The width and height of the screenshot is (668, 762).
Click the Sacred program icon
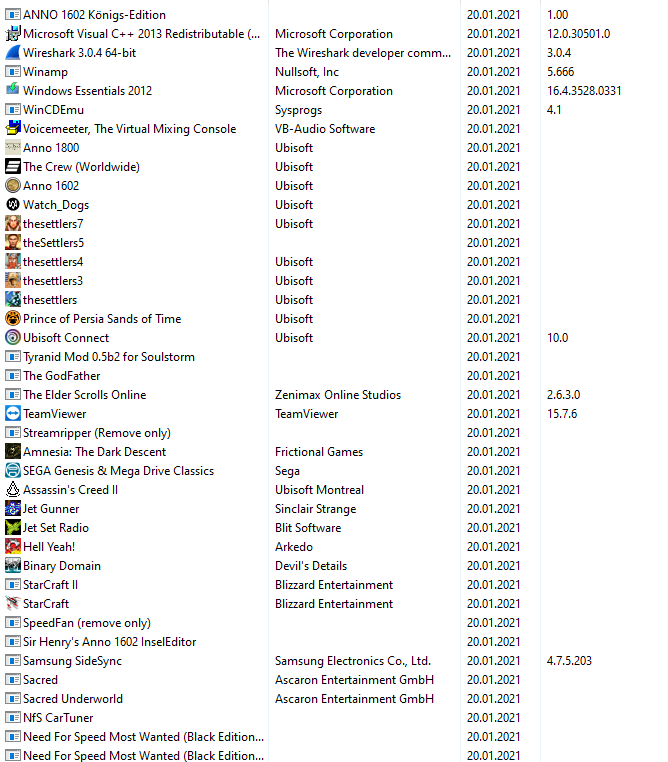[x=13, y=679]
